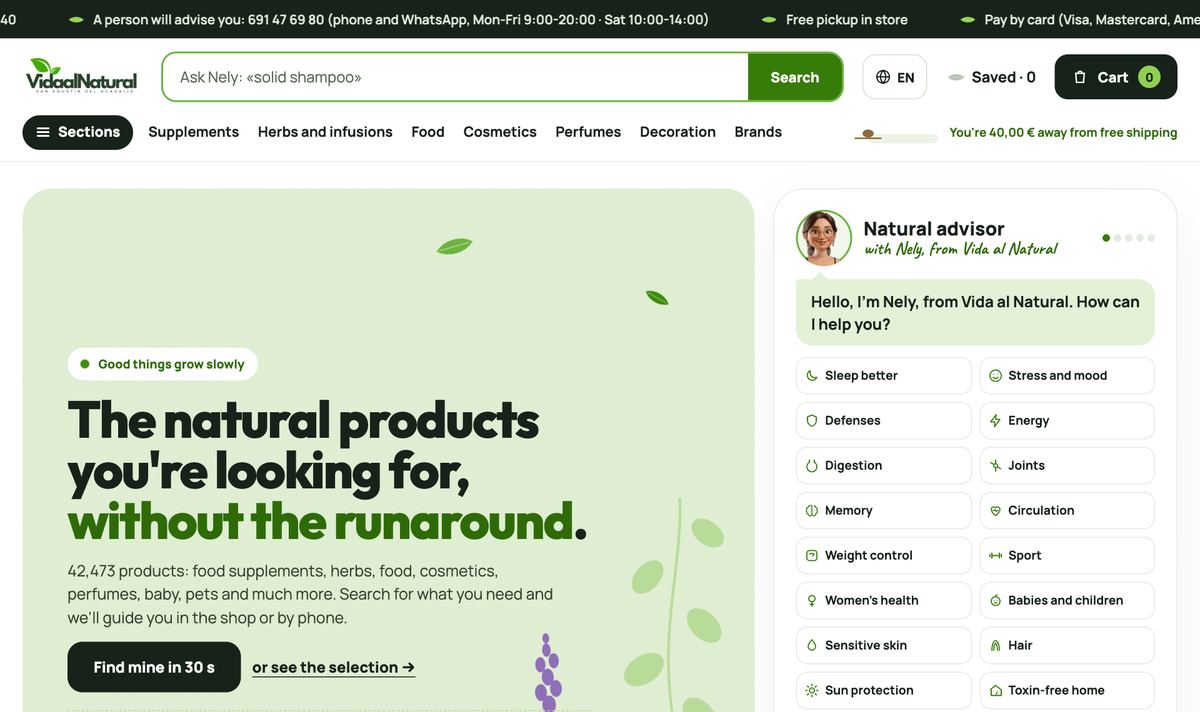
Task: Open the Cosmetics category
Action: coord(500,132)
